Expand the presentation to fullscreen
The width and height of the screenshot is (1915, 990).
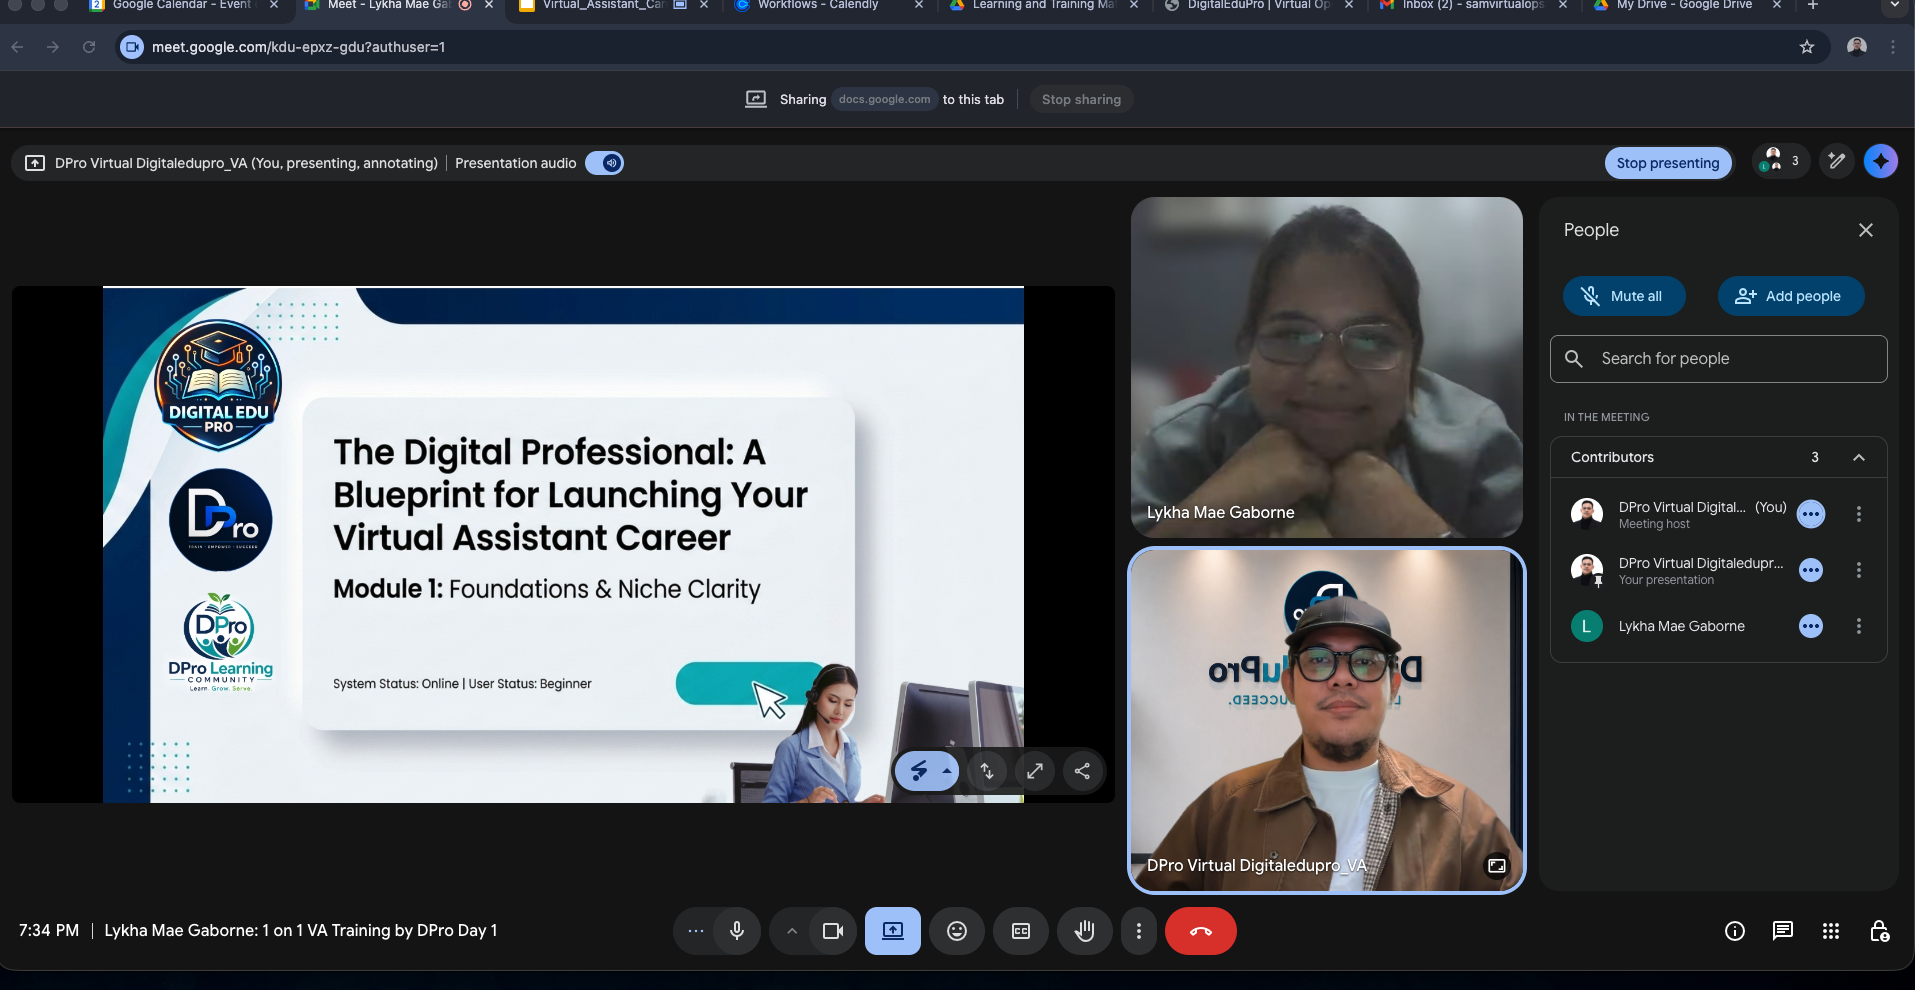tap(1035, 771)
